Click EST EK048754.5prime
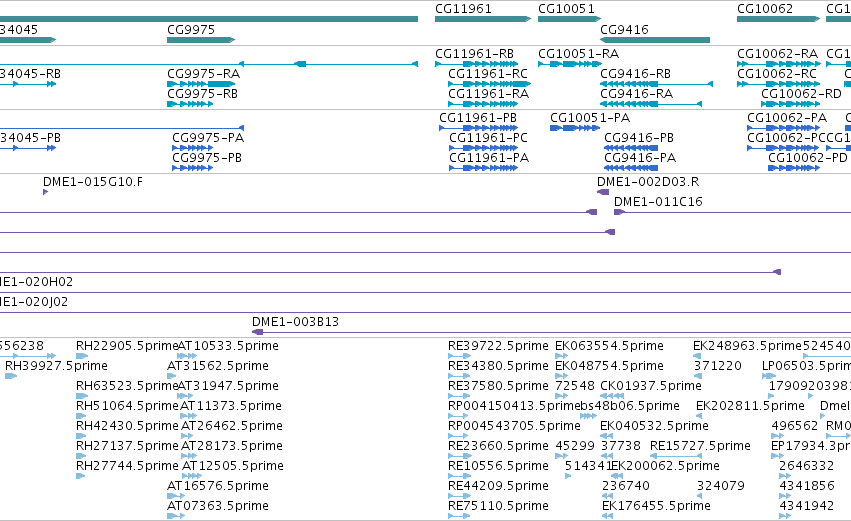The width and height of the screenshot is (851, 521). 561,376
